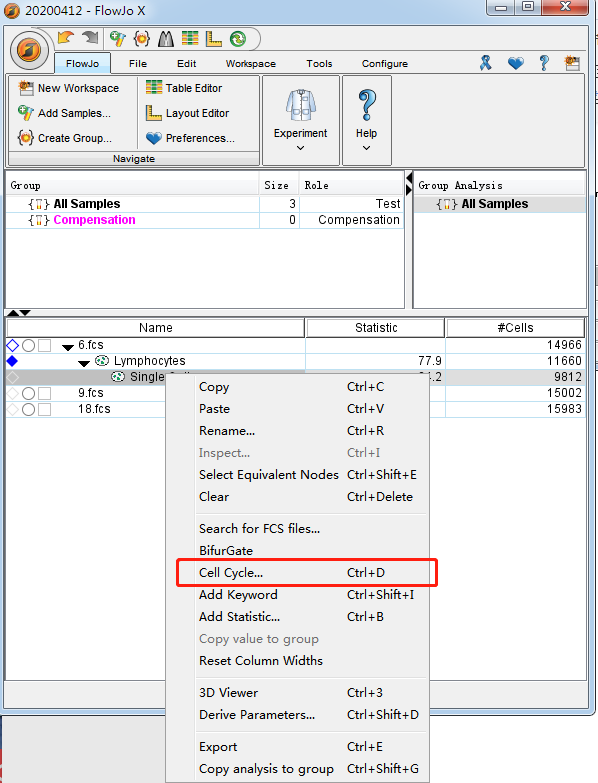Screen dimensions: 598x783
Task: Click the blue ribbon icon at top right
Action: pyautogui.click(x=486, y=63)
